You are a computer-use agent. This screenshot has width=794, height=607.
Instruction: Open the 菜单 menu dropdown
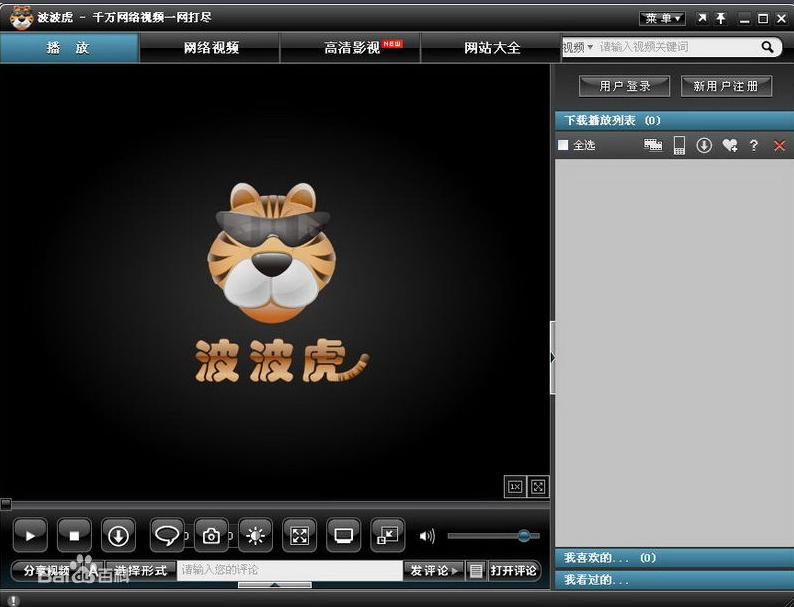point(662,19)
